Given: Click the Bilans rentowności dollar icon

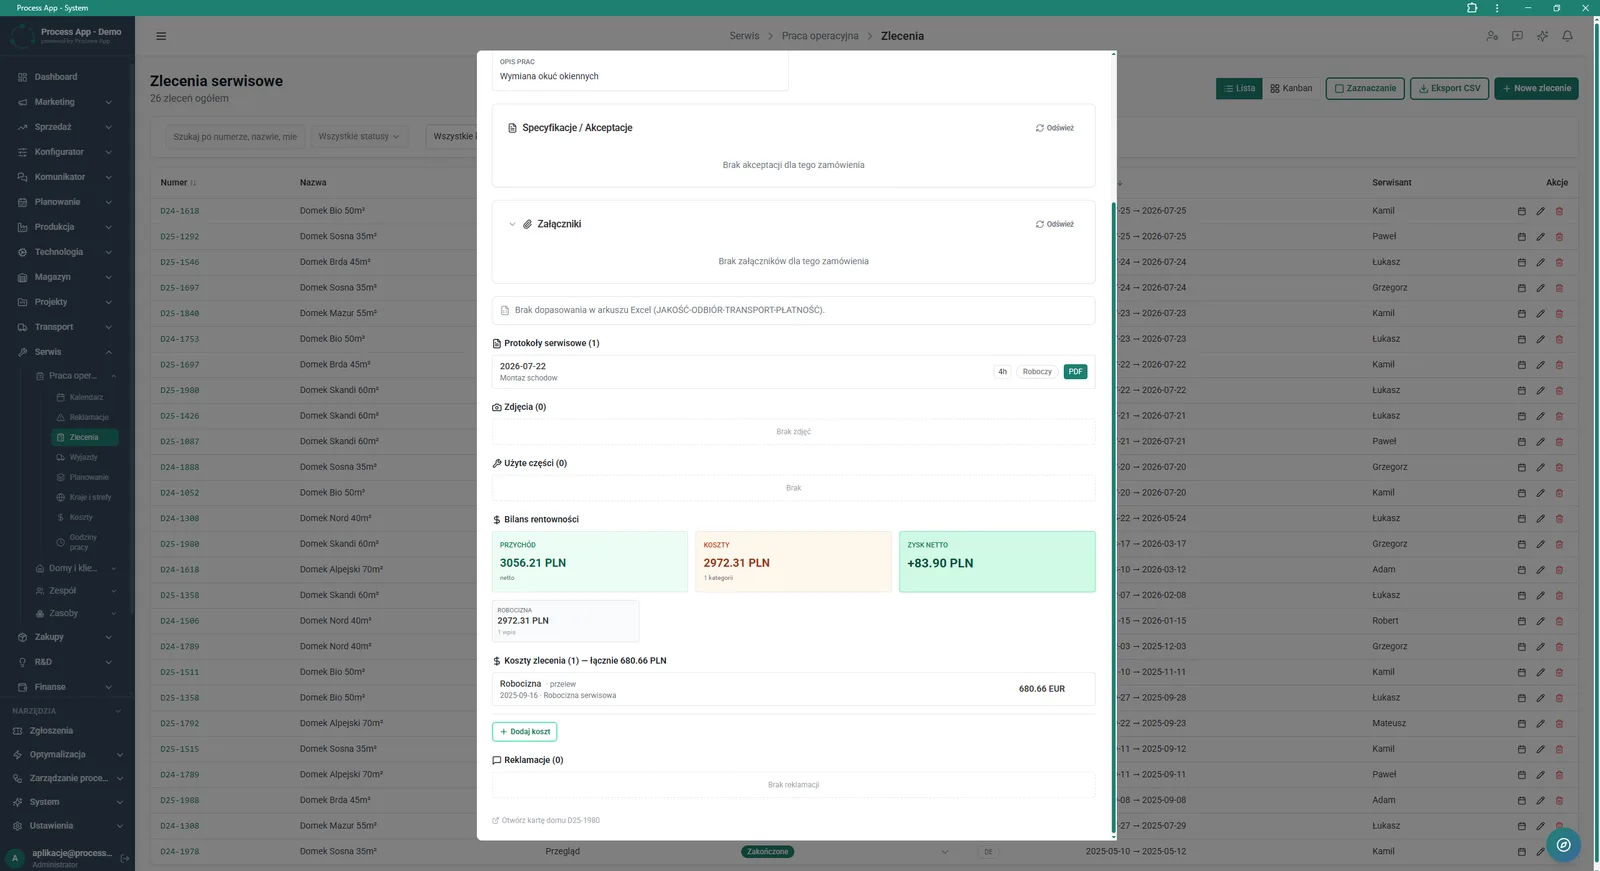Looking at the screenshot, I should [497, 520].
